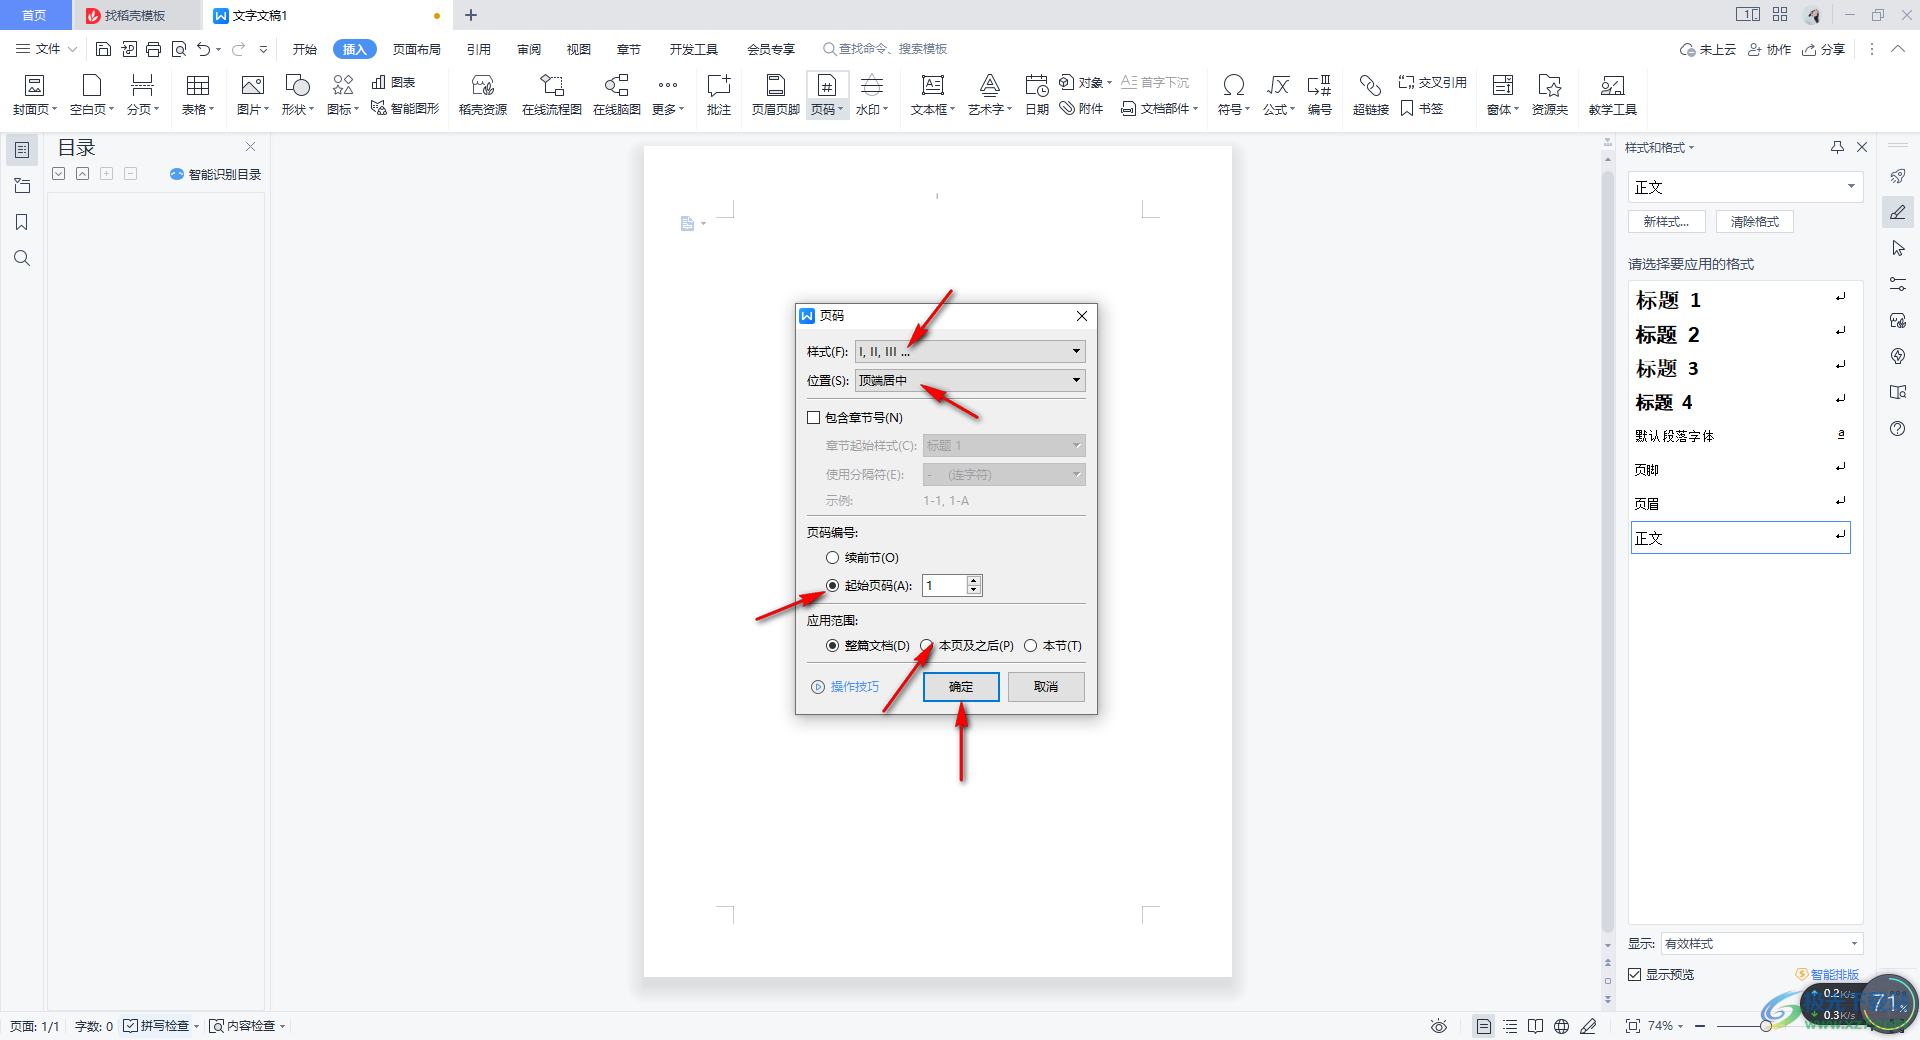This screenshot has width=1920, height=1040.
Task: Insert a blank page with 空白页
Action: click(91, 95)
